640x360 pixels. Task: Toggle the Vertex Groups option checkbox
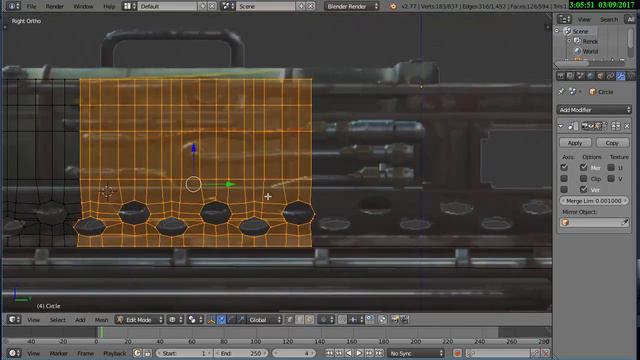[x=584, y=189]
